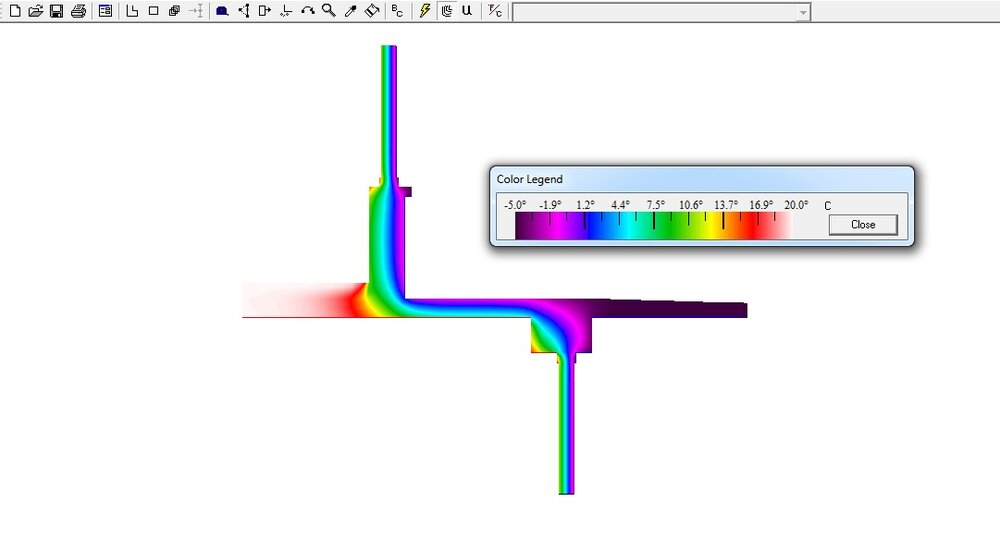Save the model with the floppy disk icon
The image size is (1000, 551).
56,11
